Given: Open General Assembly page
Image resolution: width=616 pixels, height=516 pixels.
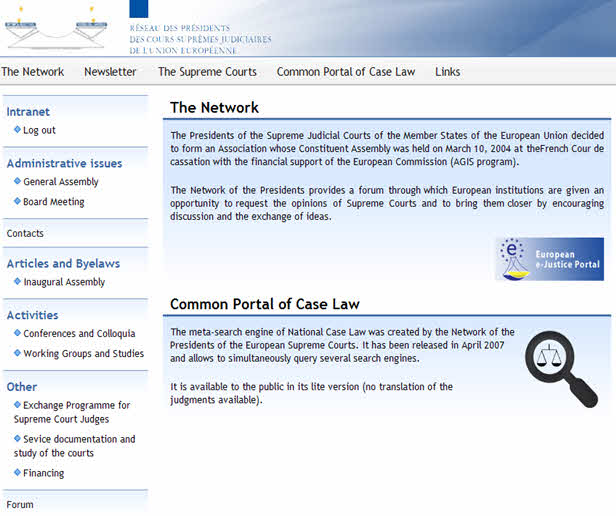Looking at the screenshot, I should tap(60, 182).
